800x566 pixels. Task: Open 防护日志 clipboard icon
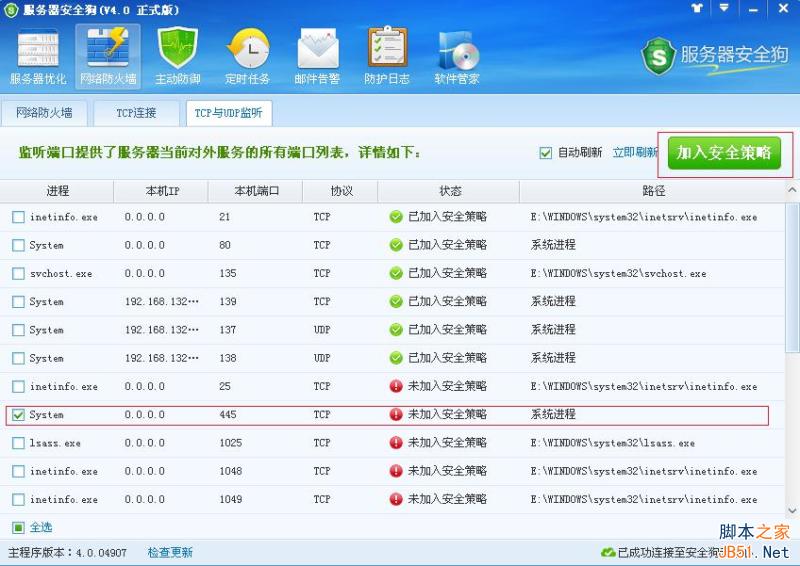(x=387, y=56)
